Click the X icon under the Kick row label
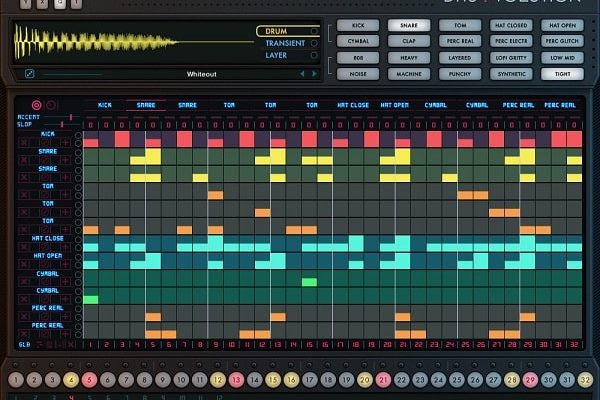This screenshot has height=400, width=600. point(23,143)
